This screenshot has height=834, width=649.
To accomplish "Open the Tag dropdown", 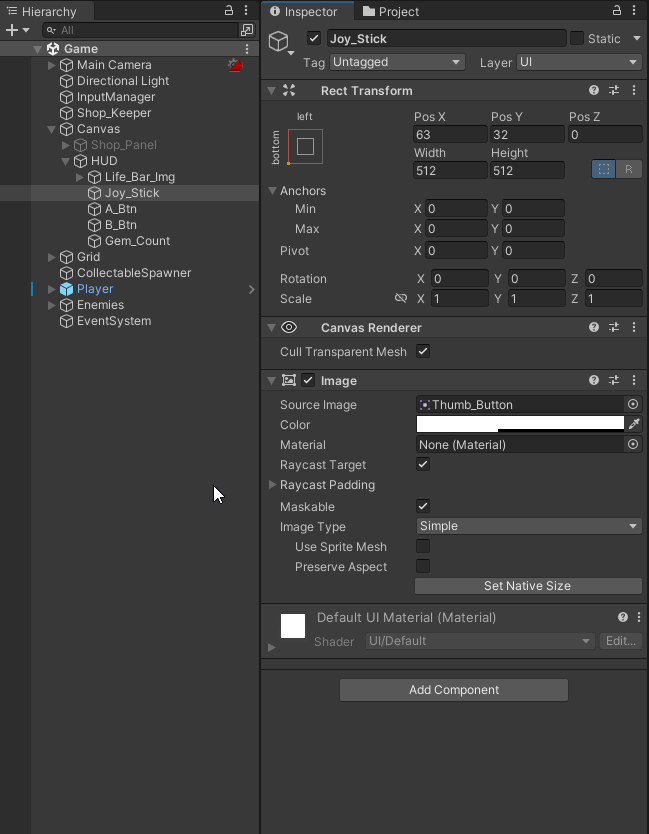I will [397, 62].
